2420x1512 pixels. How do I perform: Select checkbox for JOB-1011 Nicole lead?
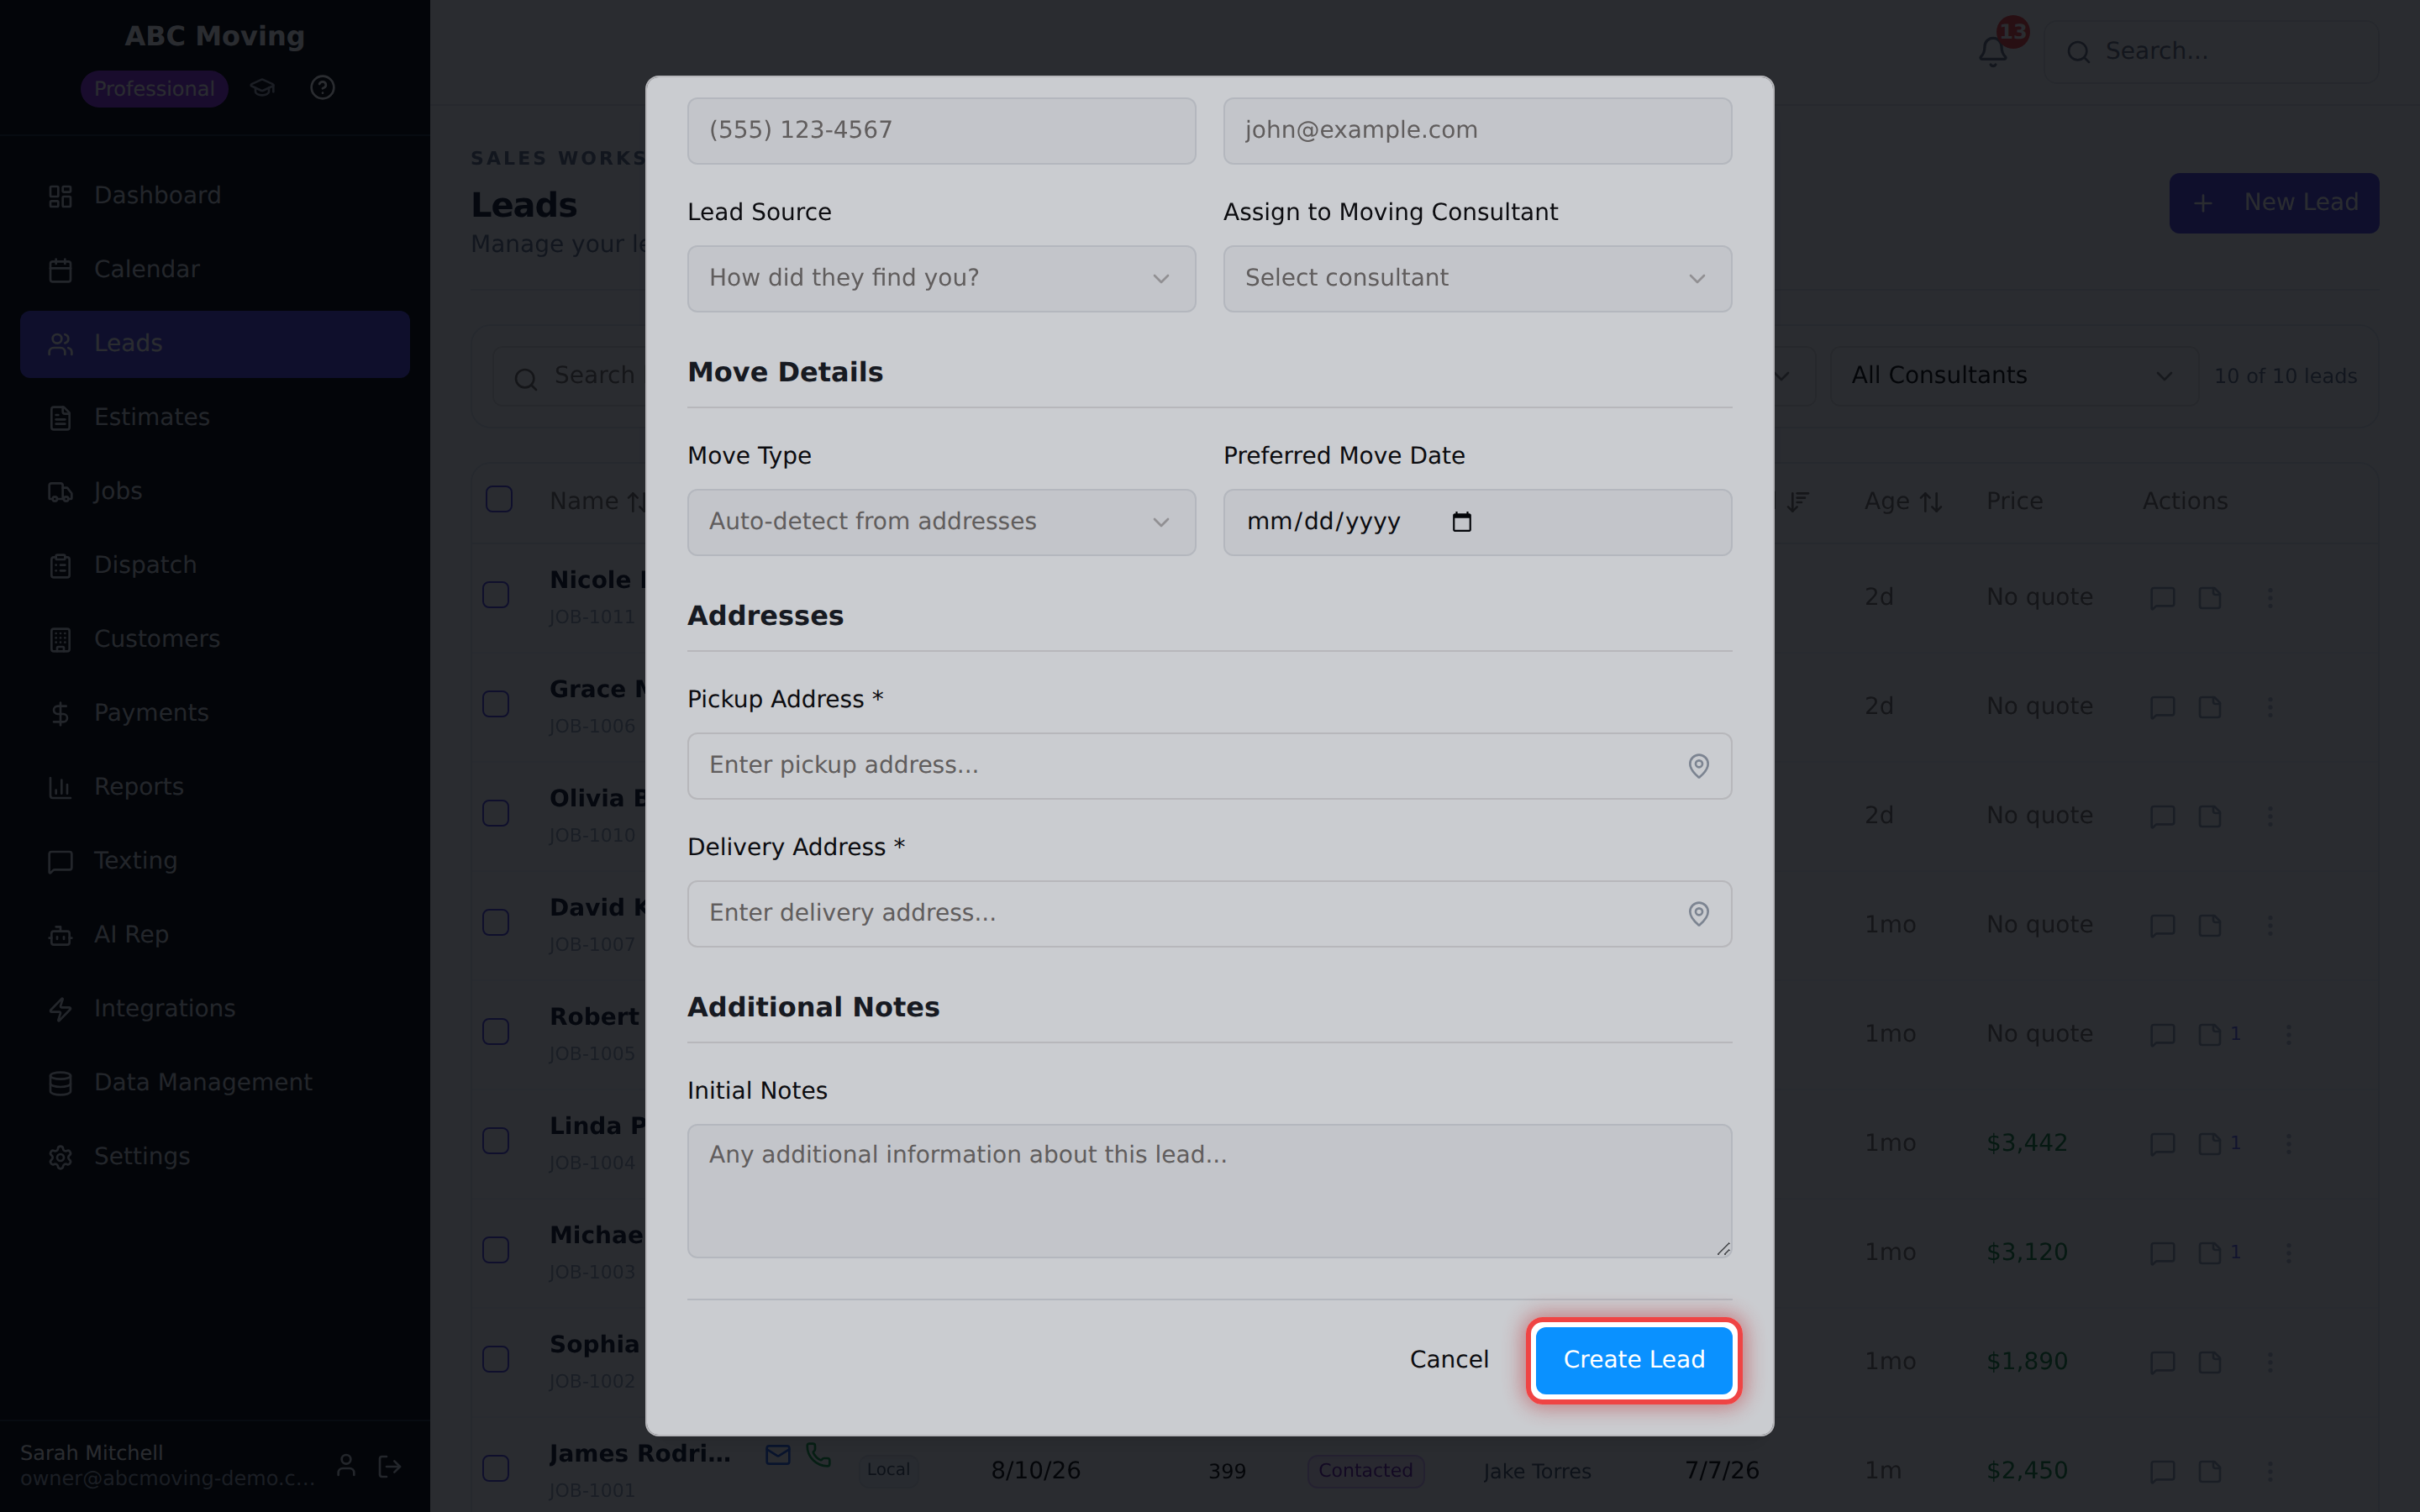[x=496, y=595]
